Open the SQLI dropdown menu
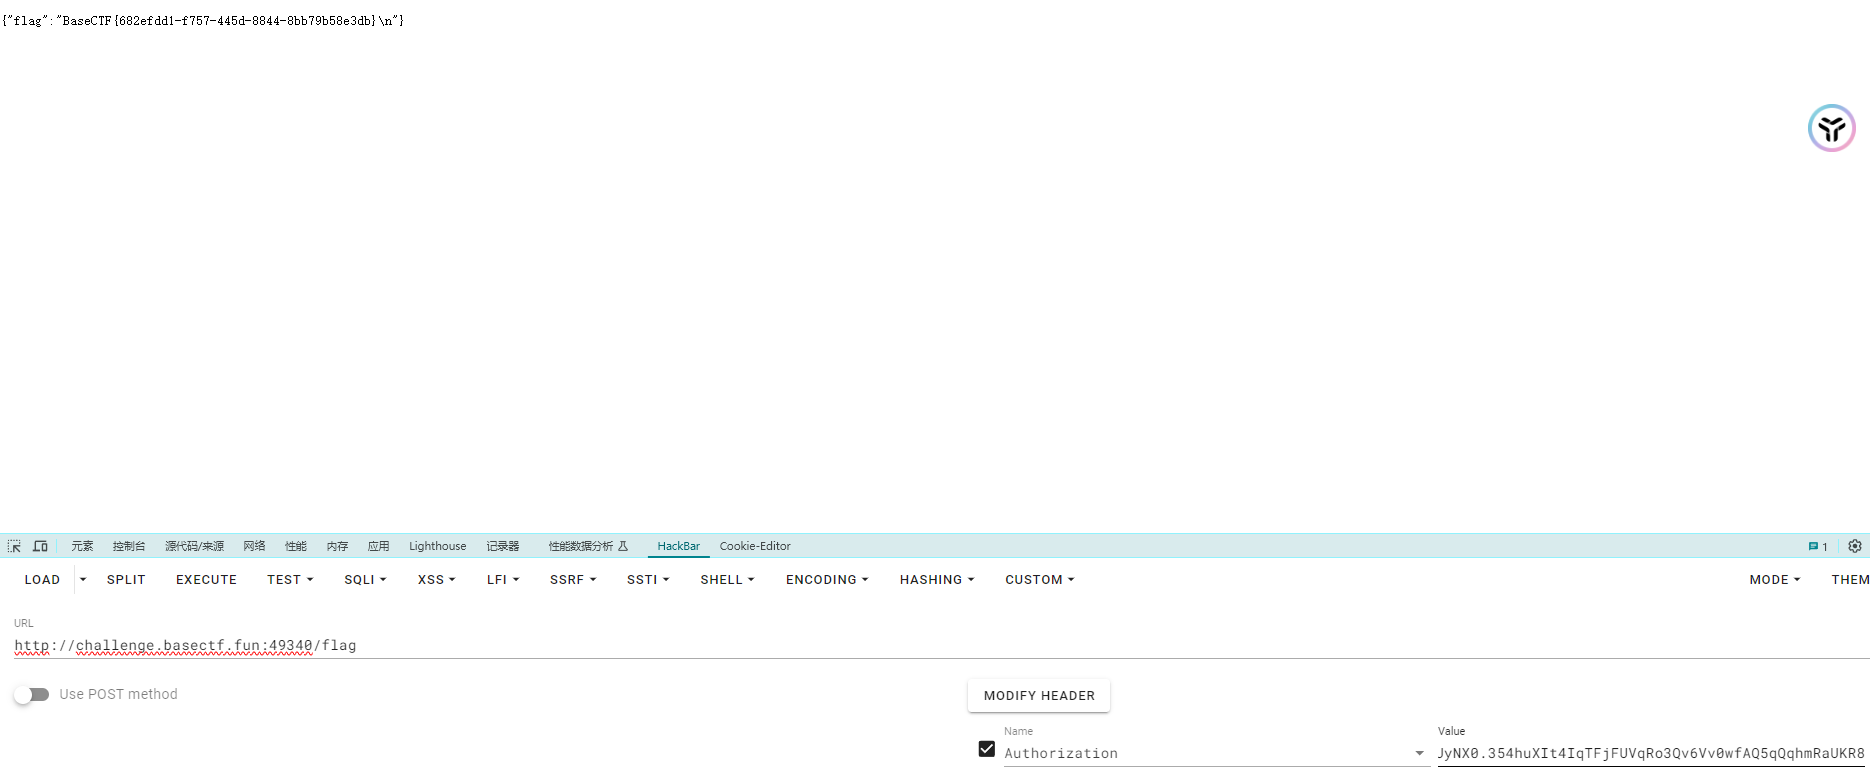This screenshot has width=1870, height=767. 365,580
